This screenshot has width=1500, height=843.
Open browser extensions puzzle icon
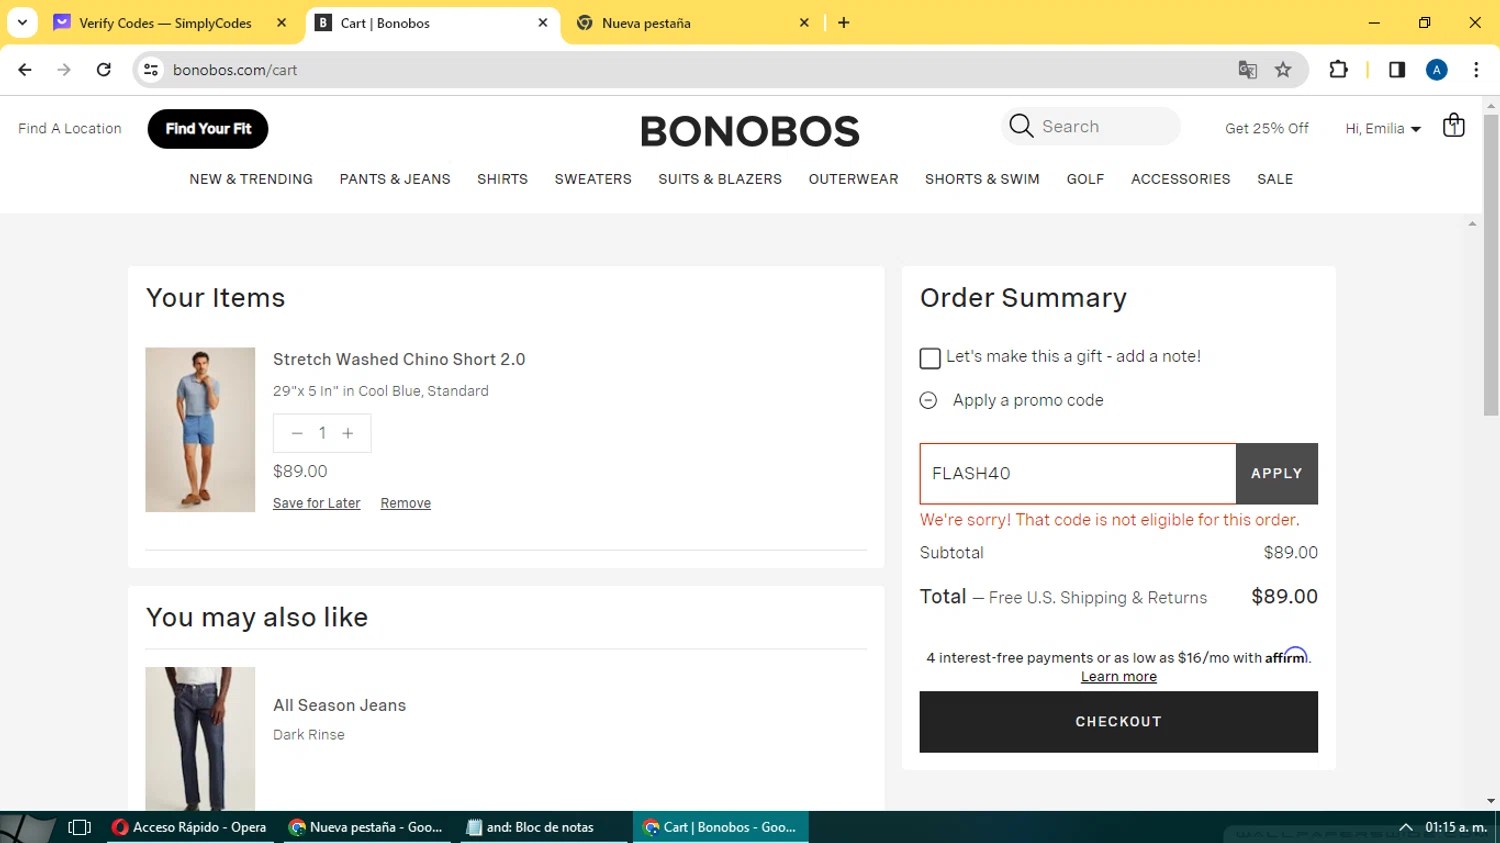point(1338,70)
